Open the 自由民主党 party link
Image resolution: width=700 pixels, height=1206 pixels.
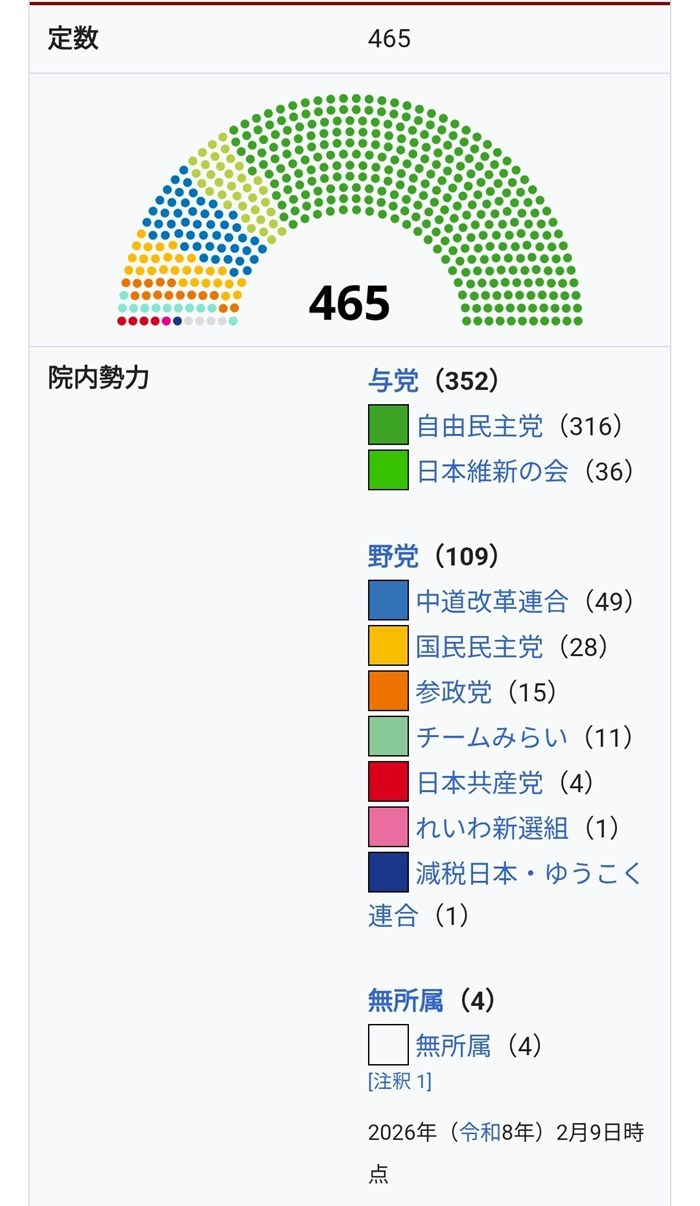(x=480, y=427)
